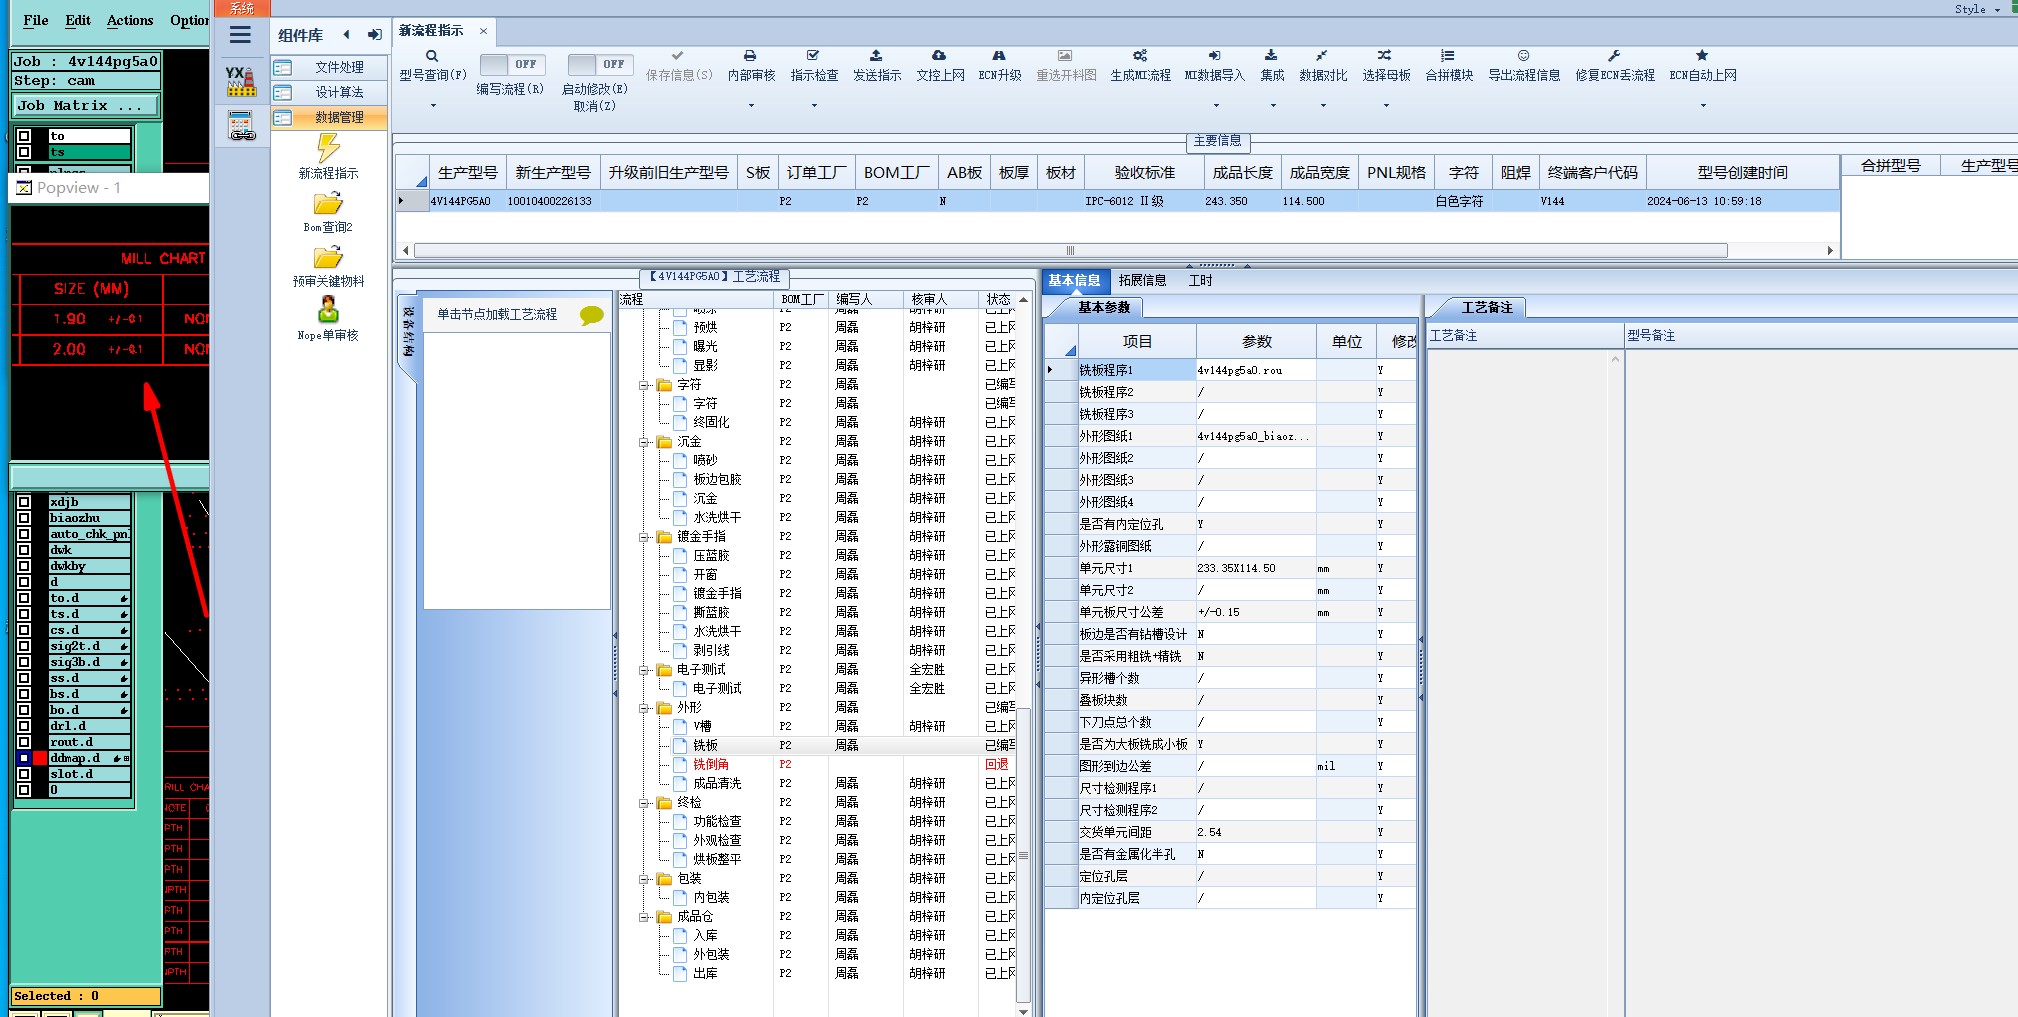This screenshot has width=2018, height=1017.
Task: Click the 数据对比 icon
Action: [x=1322, y=56]
